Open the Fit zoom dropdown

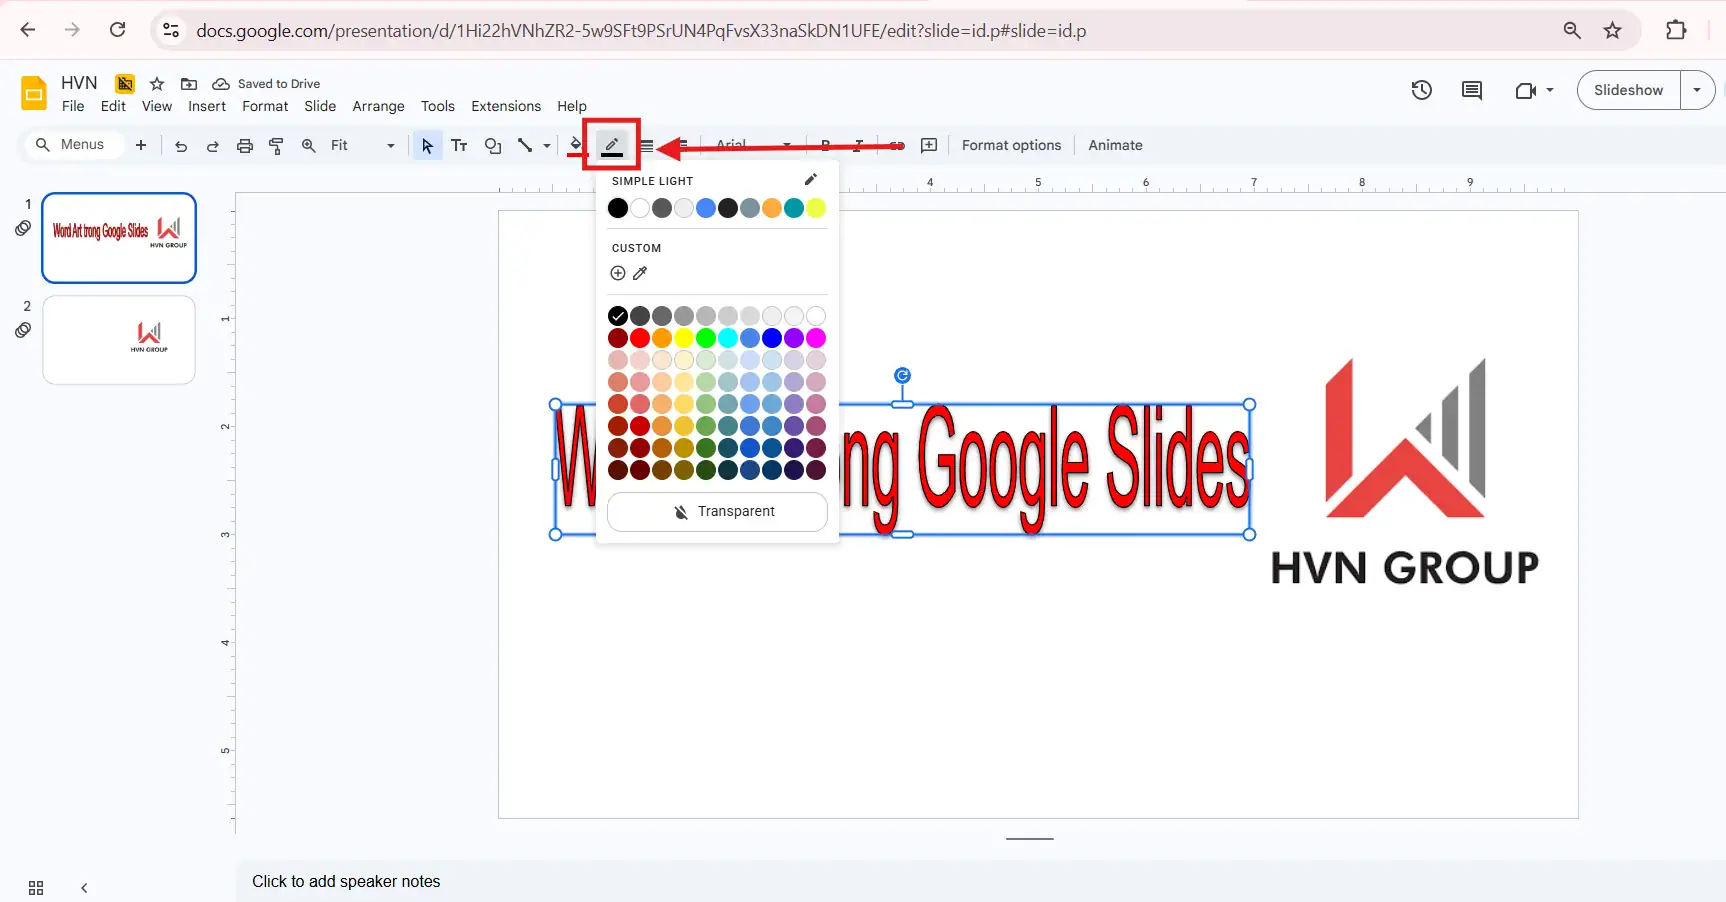[389, 145]
